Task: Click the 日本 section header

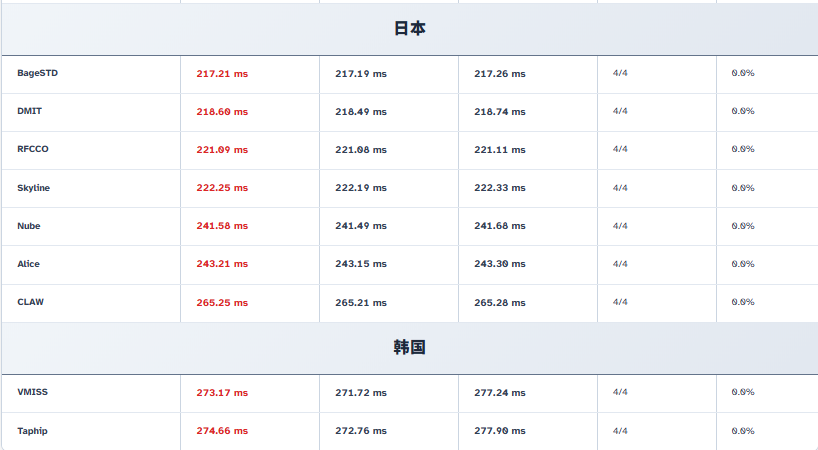Action: (x=409, y=29)
